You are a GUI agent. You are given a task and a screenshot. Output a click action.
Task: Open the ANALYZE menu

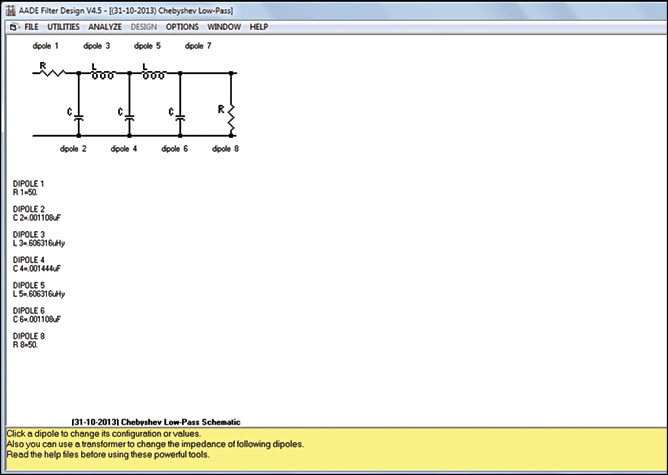[x=105, y=26]
